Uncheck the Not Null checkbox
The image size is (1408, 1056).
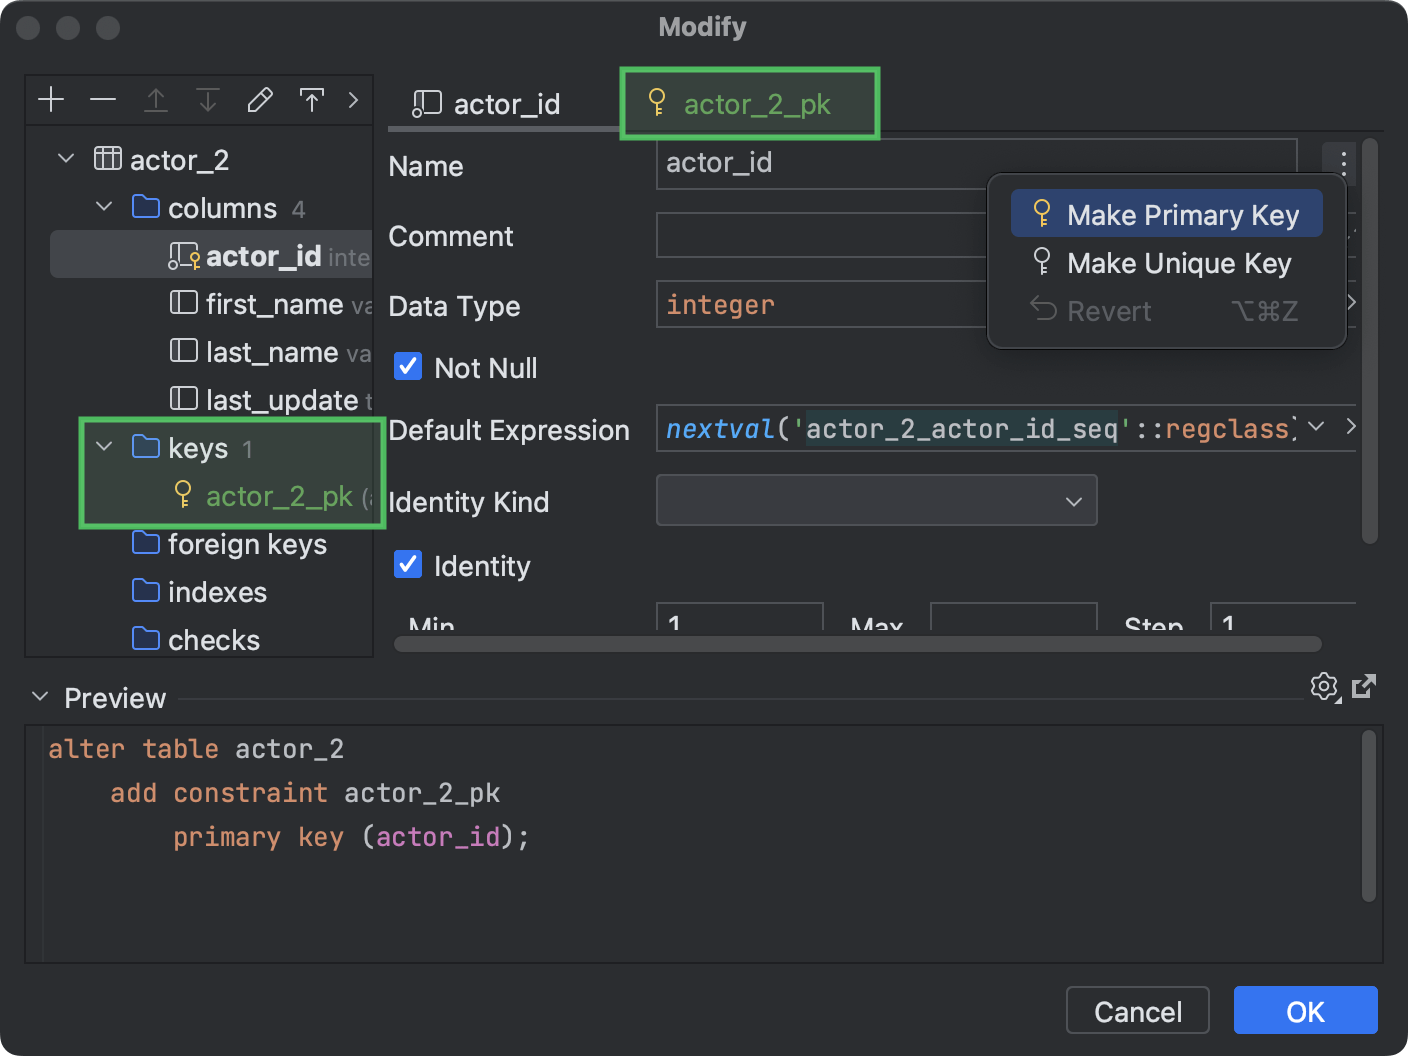click(x=407, y=366)
